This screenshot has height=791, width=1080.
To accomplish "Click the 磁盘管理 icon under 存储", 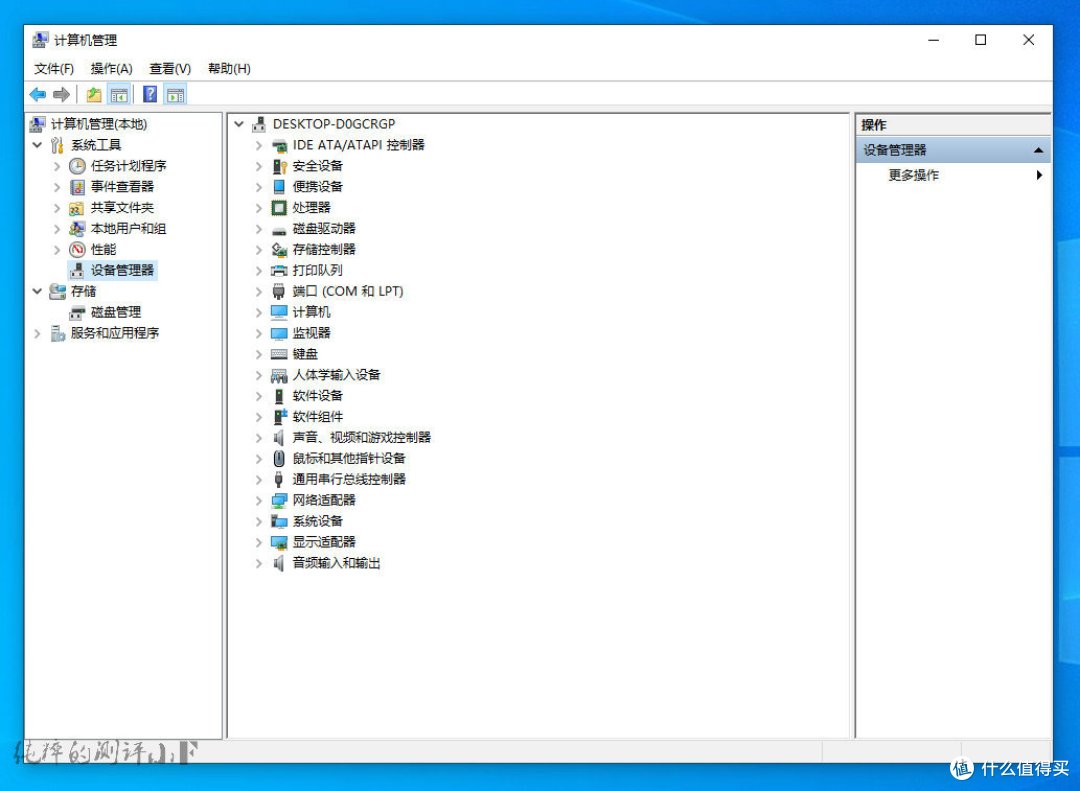I will [76, 312].
